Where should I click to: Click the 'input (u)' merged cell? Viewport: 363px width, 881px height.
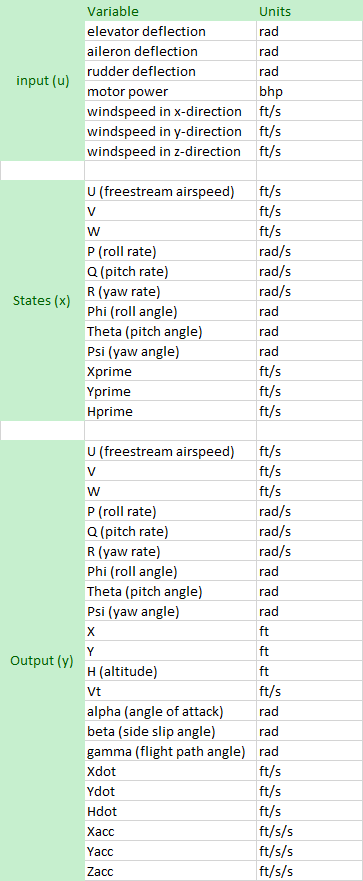(42, 80)
